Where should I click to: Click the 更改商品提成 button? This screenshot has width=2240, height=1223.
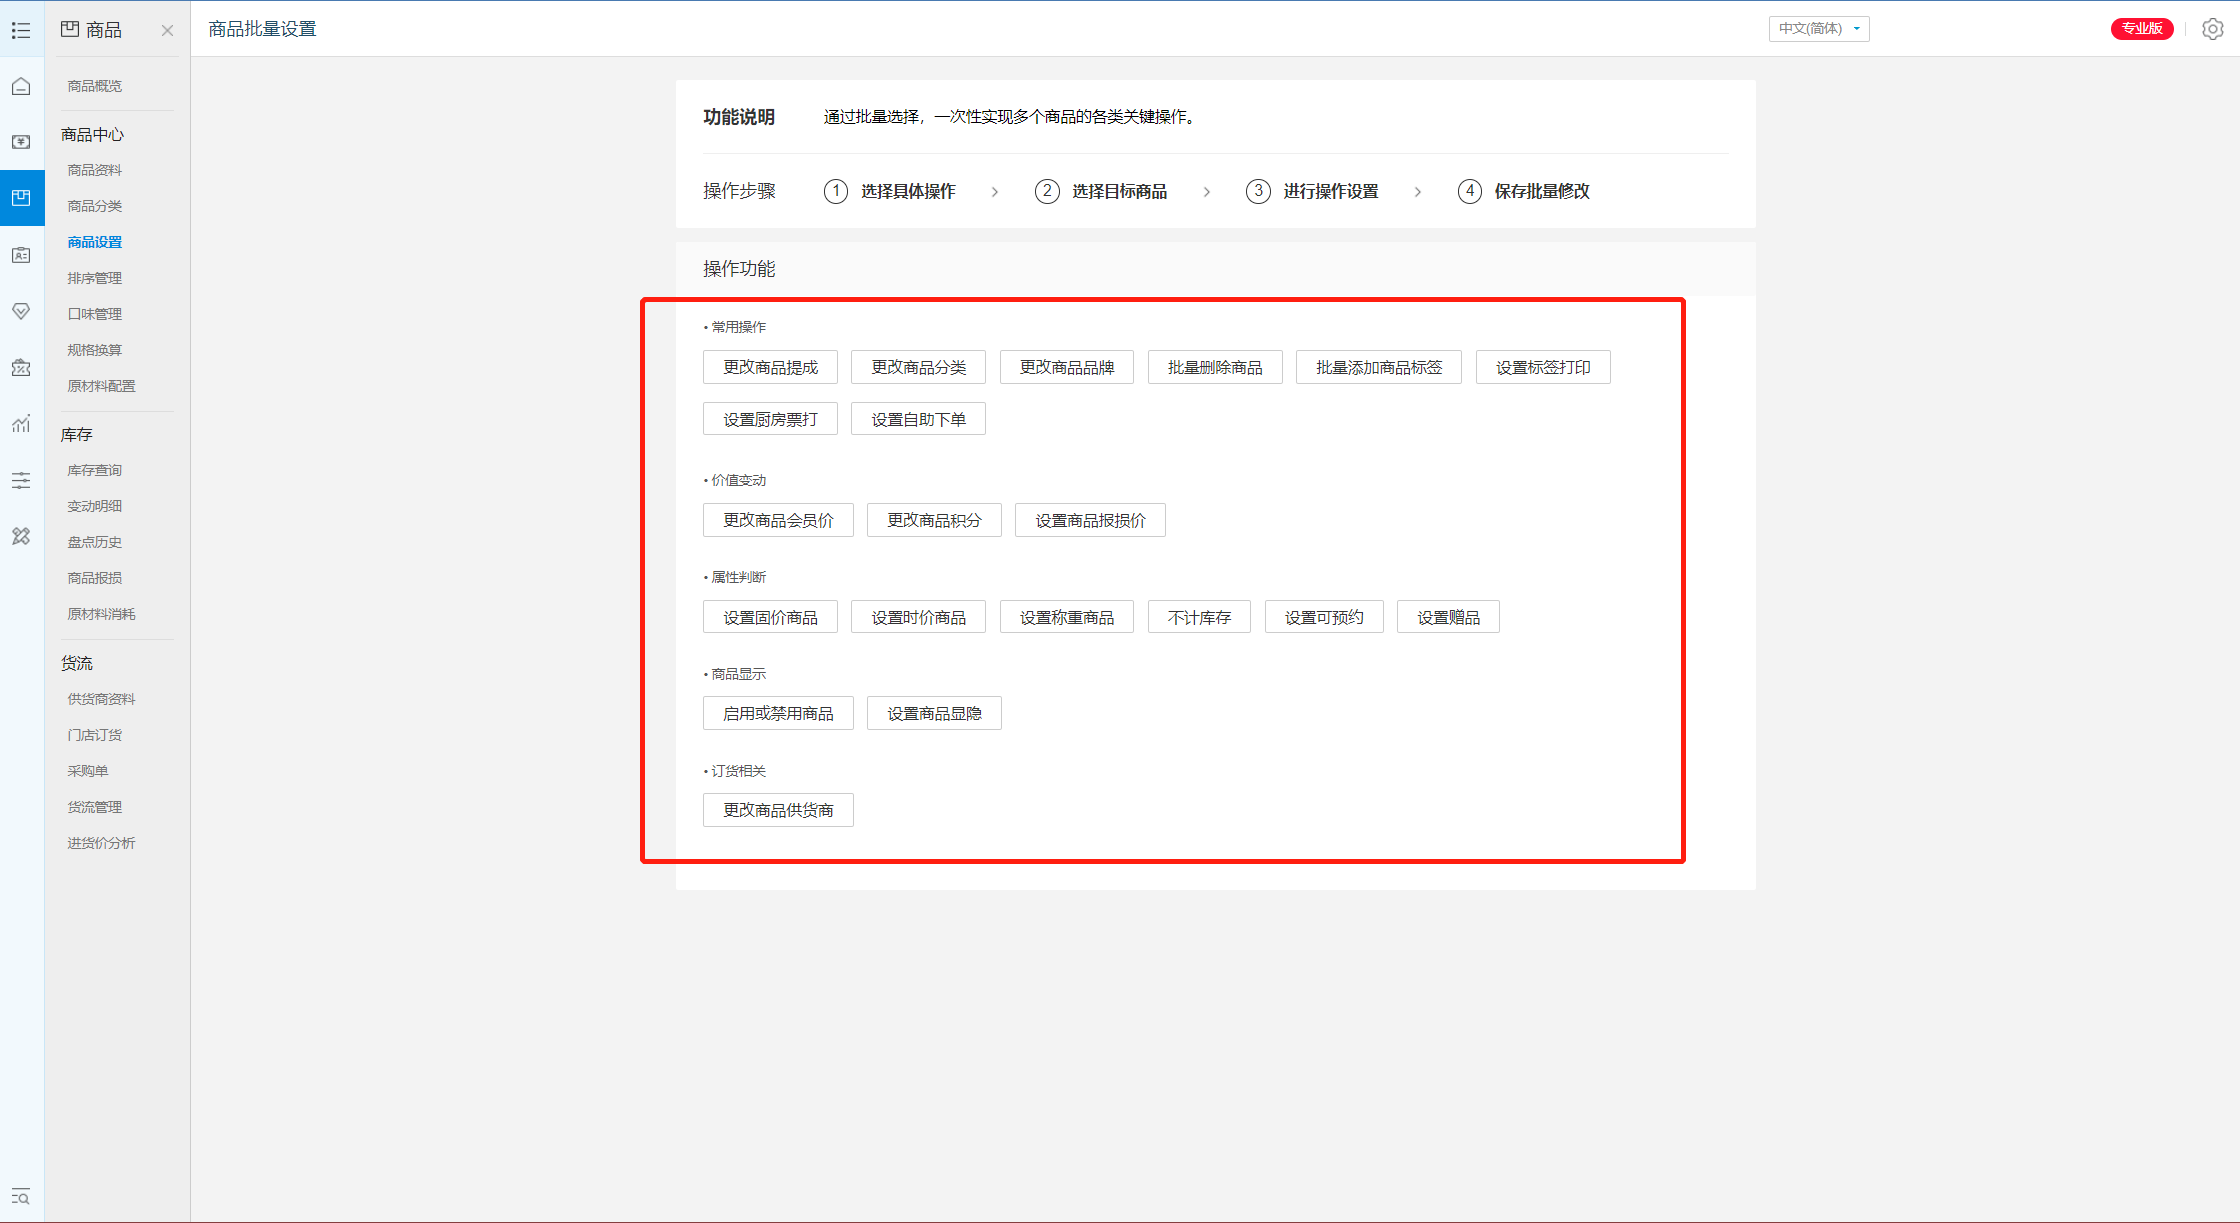770,367
